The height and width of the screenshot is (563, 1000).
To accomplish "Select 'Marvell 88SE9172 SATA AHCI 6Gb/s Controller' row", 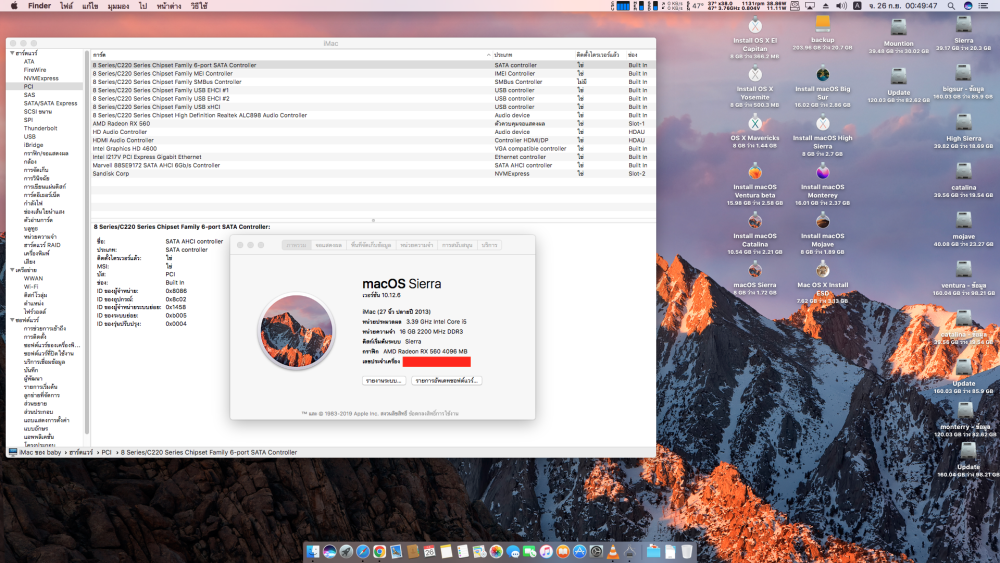I will pos(373,165).
